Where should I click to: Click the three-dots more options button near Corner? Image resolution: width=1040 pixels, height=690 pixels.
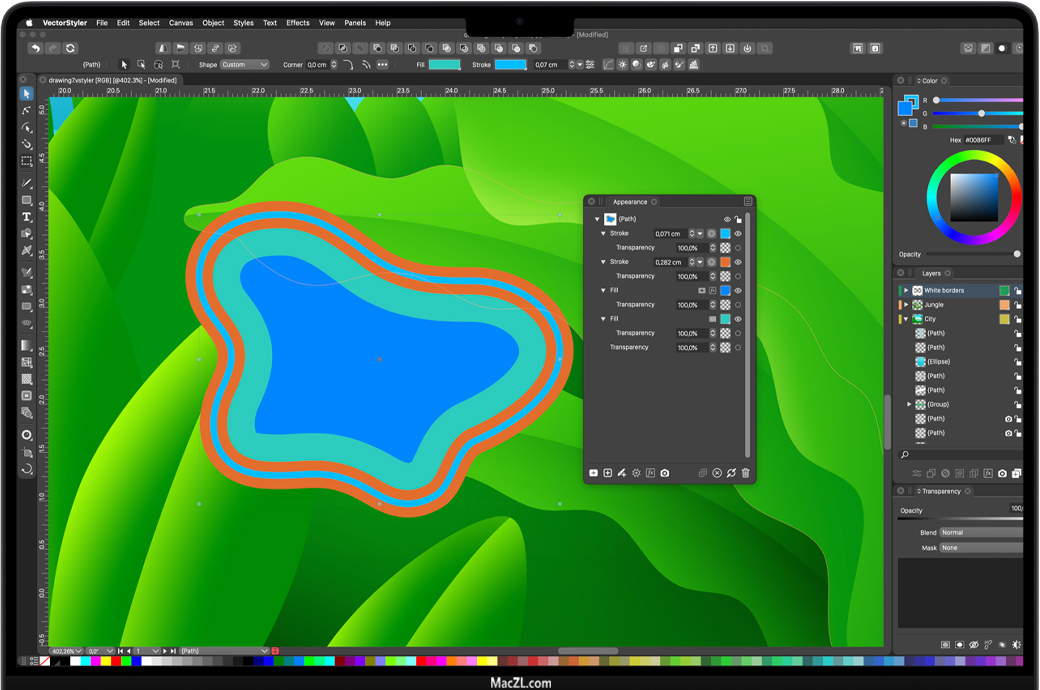coord(382,65)
